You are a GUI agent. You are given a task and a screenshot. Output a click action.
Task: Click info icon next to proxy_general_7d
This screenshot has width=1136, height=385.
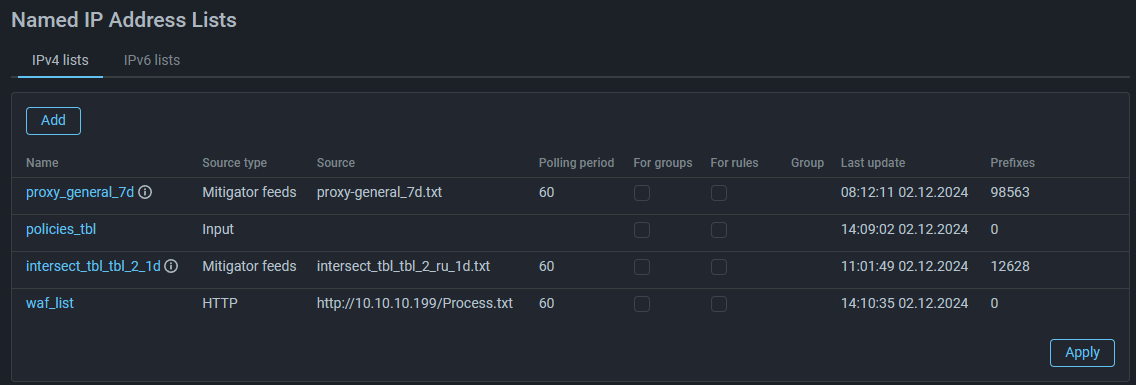tap(145, 193)
